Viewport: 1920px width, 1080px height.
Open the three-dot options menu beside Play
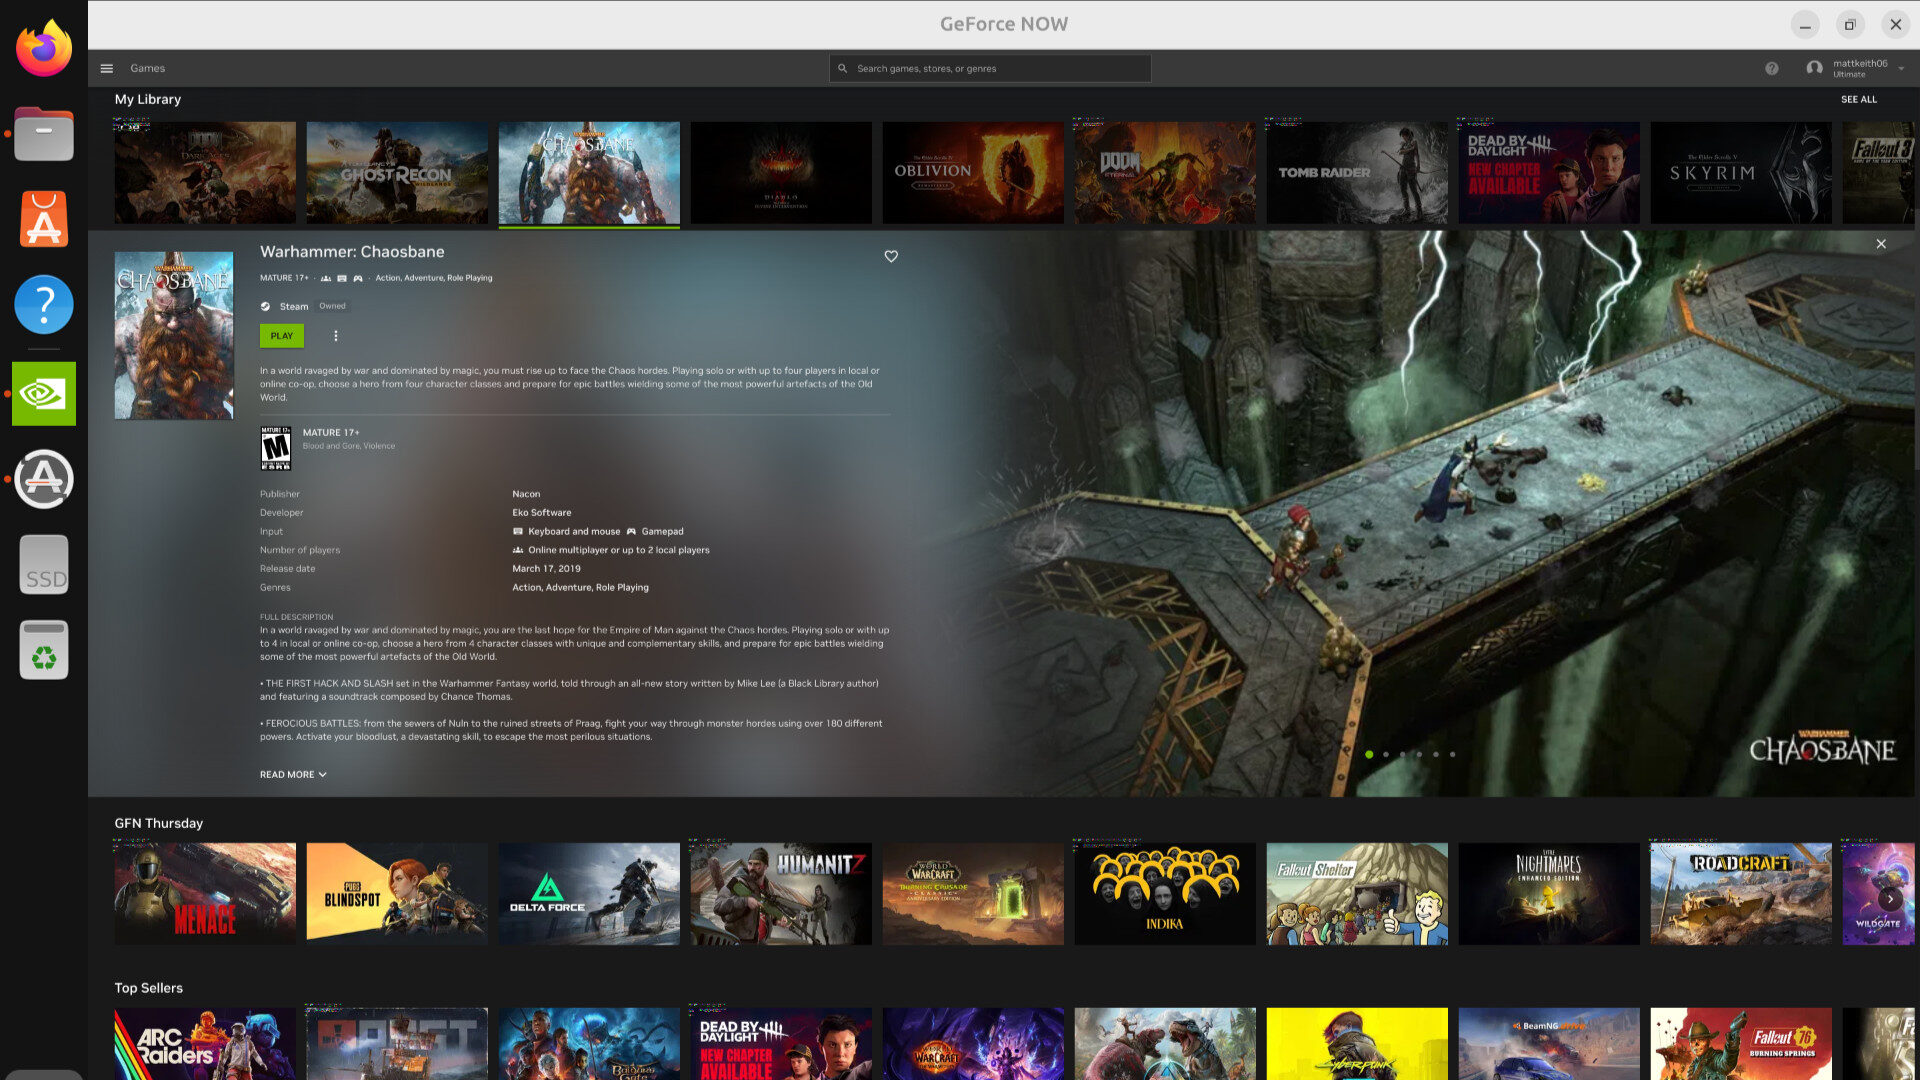(335, 336)
